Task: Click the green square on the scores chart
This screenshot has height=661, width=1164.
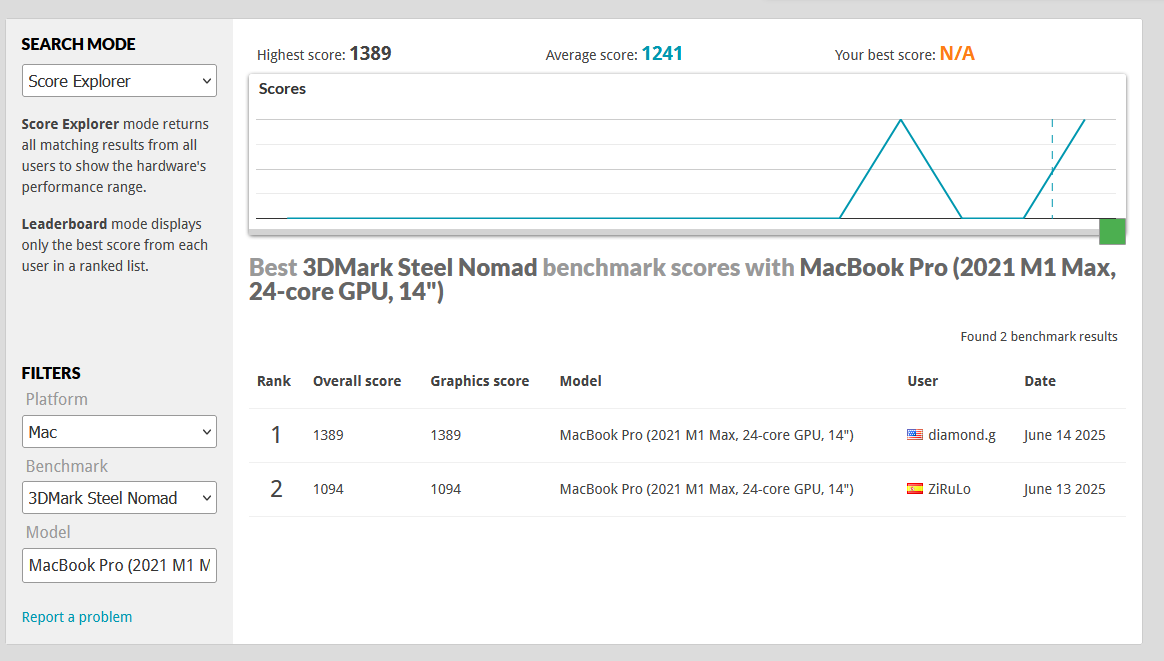Action: pos(1112,232)
